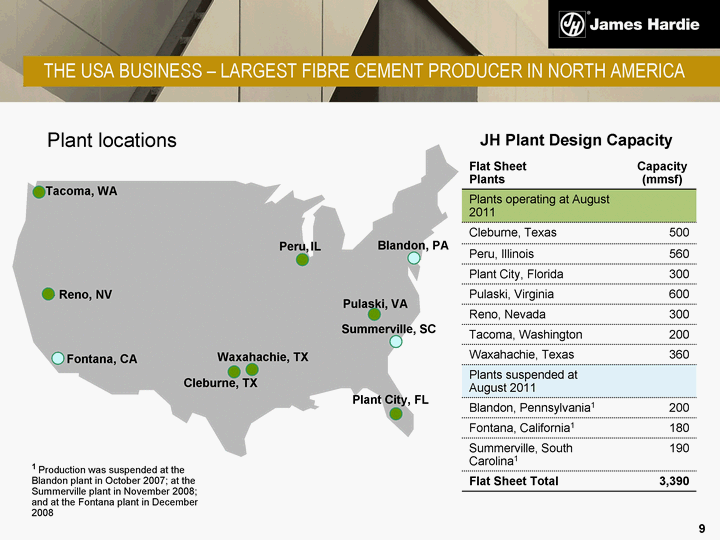Click the Fontana, CA suspended plant marker

(58, 358)
